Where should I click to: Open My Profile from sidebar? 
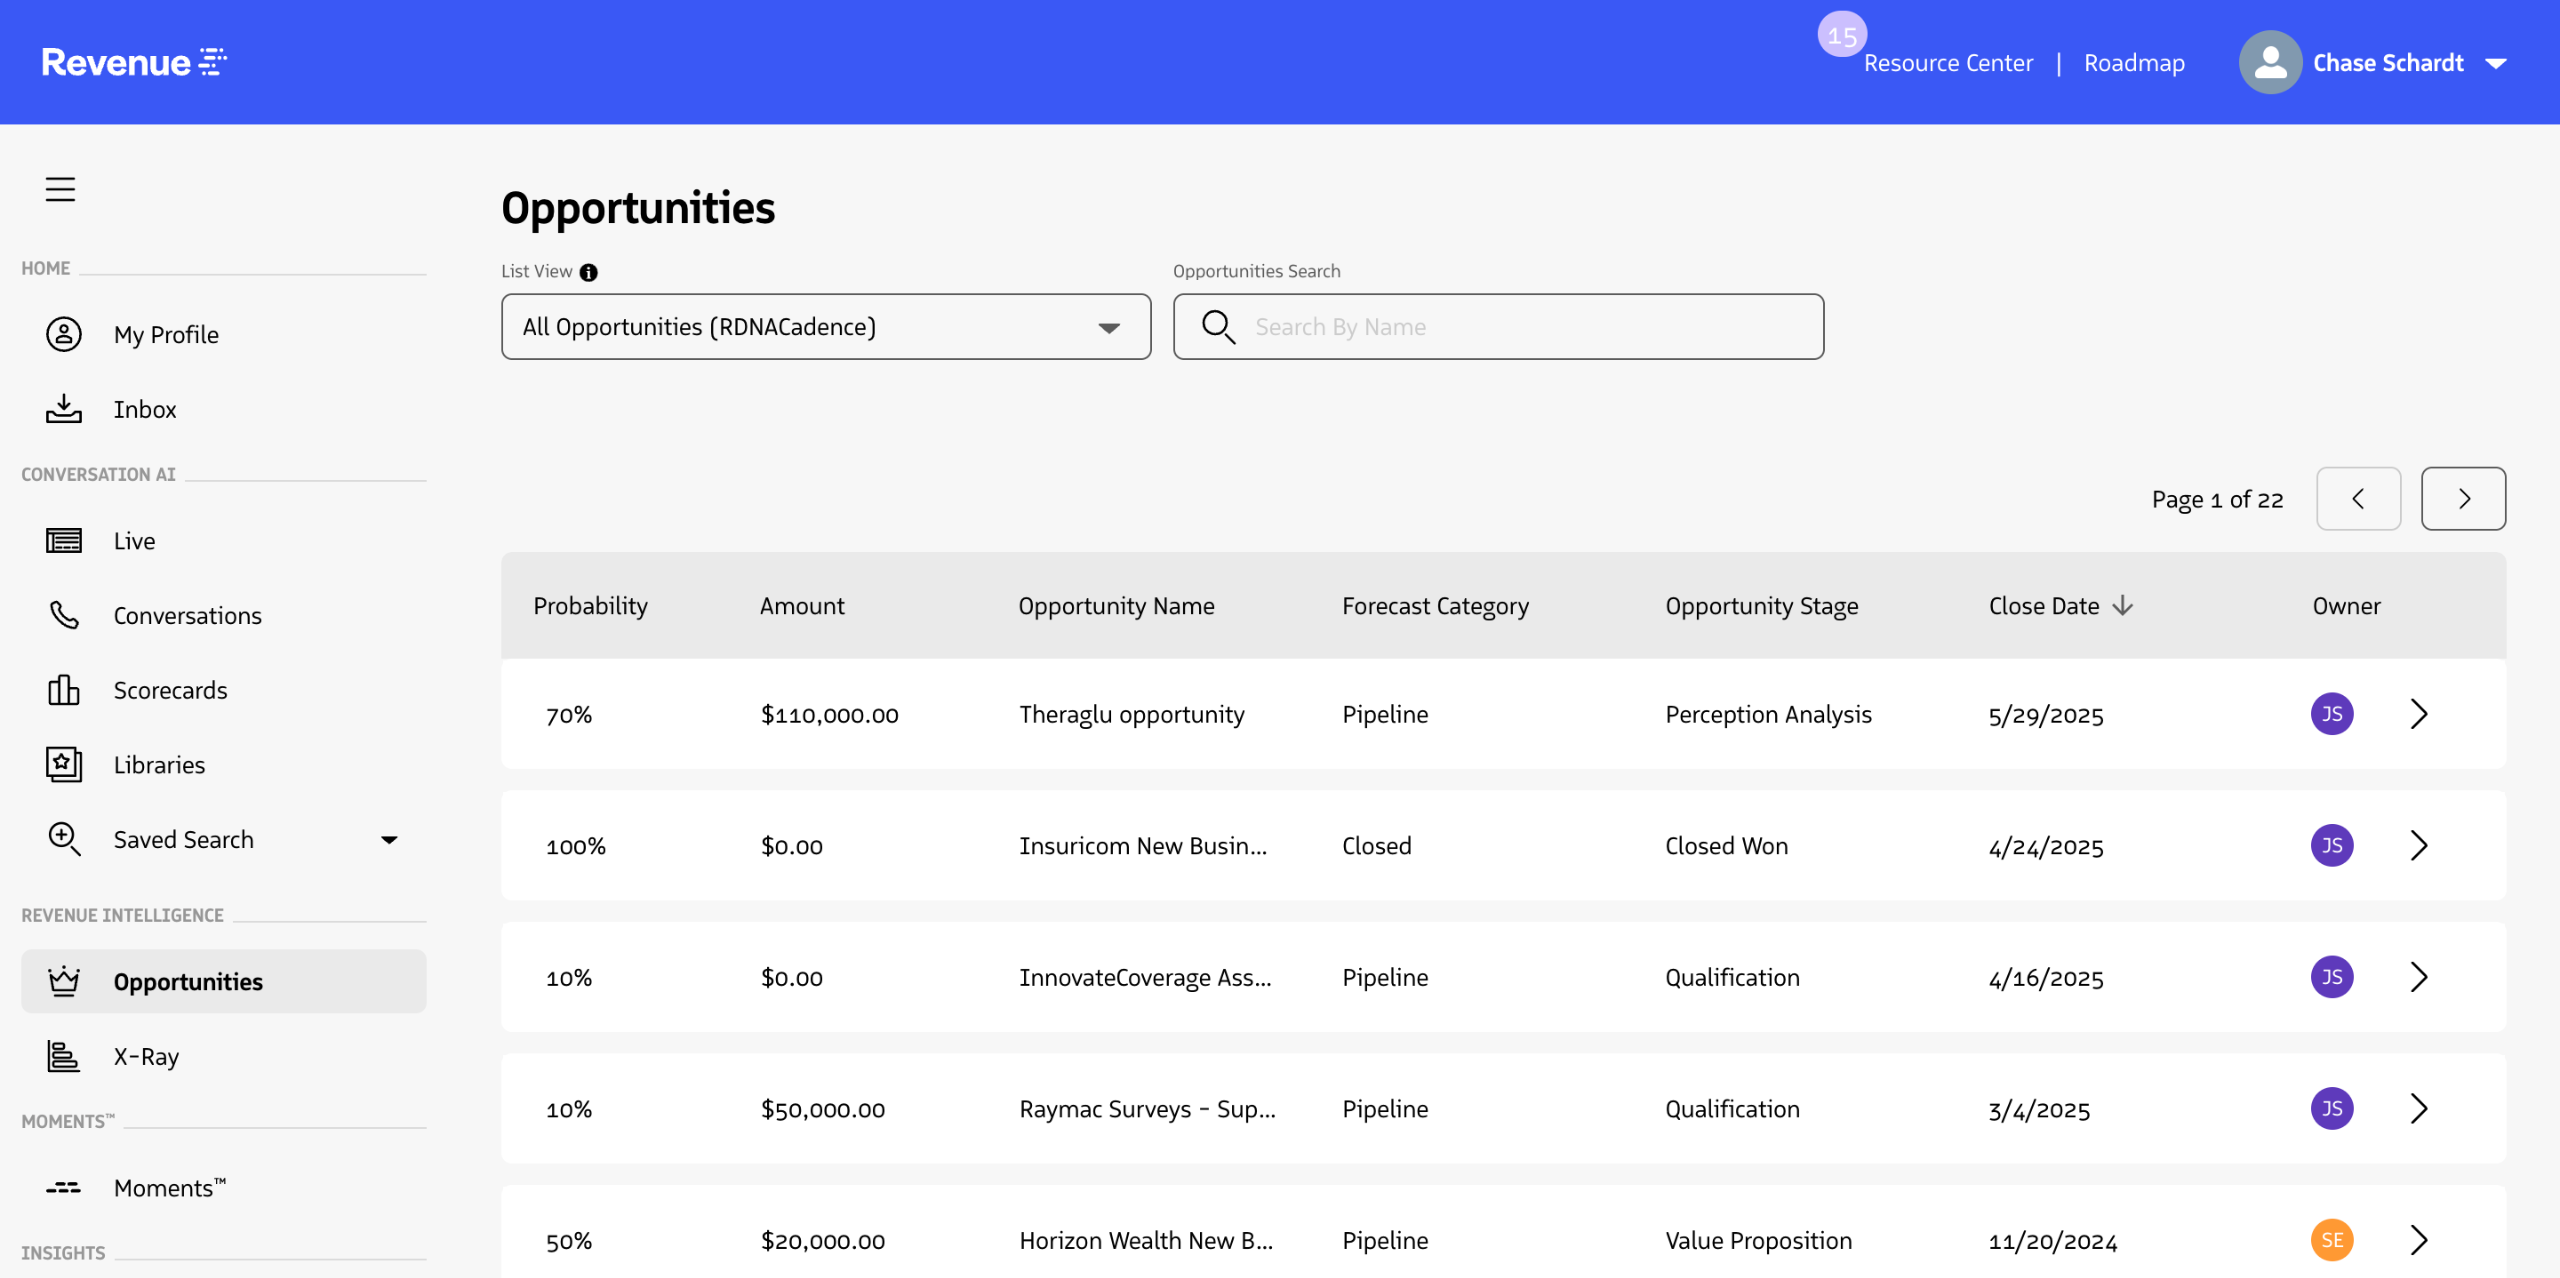pyautogui.click(x=165, y=335)
